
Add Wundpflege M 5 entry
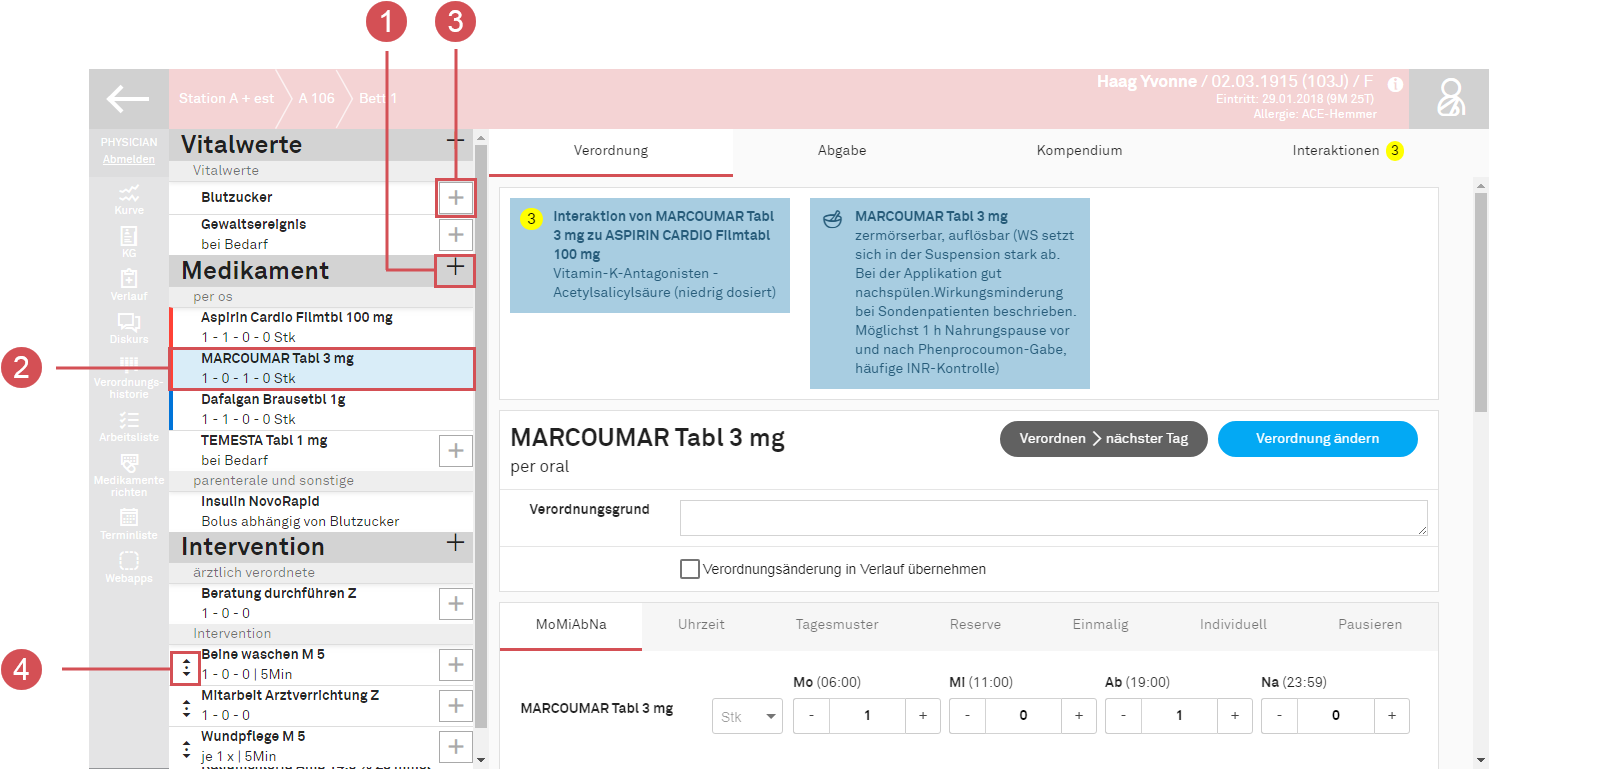[x=456, y=747]
